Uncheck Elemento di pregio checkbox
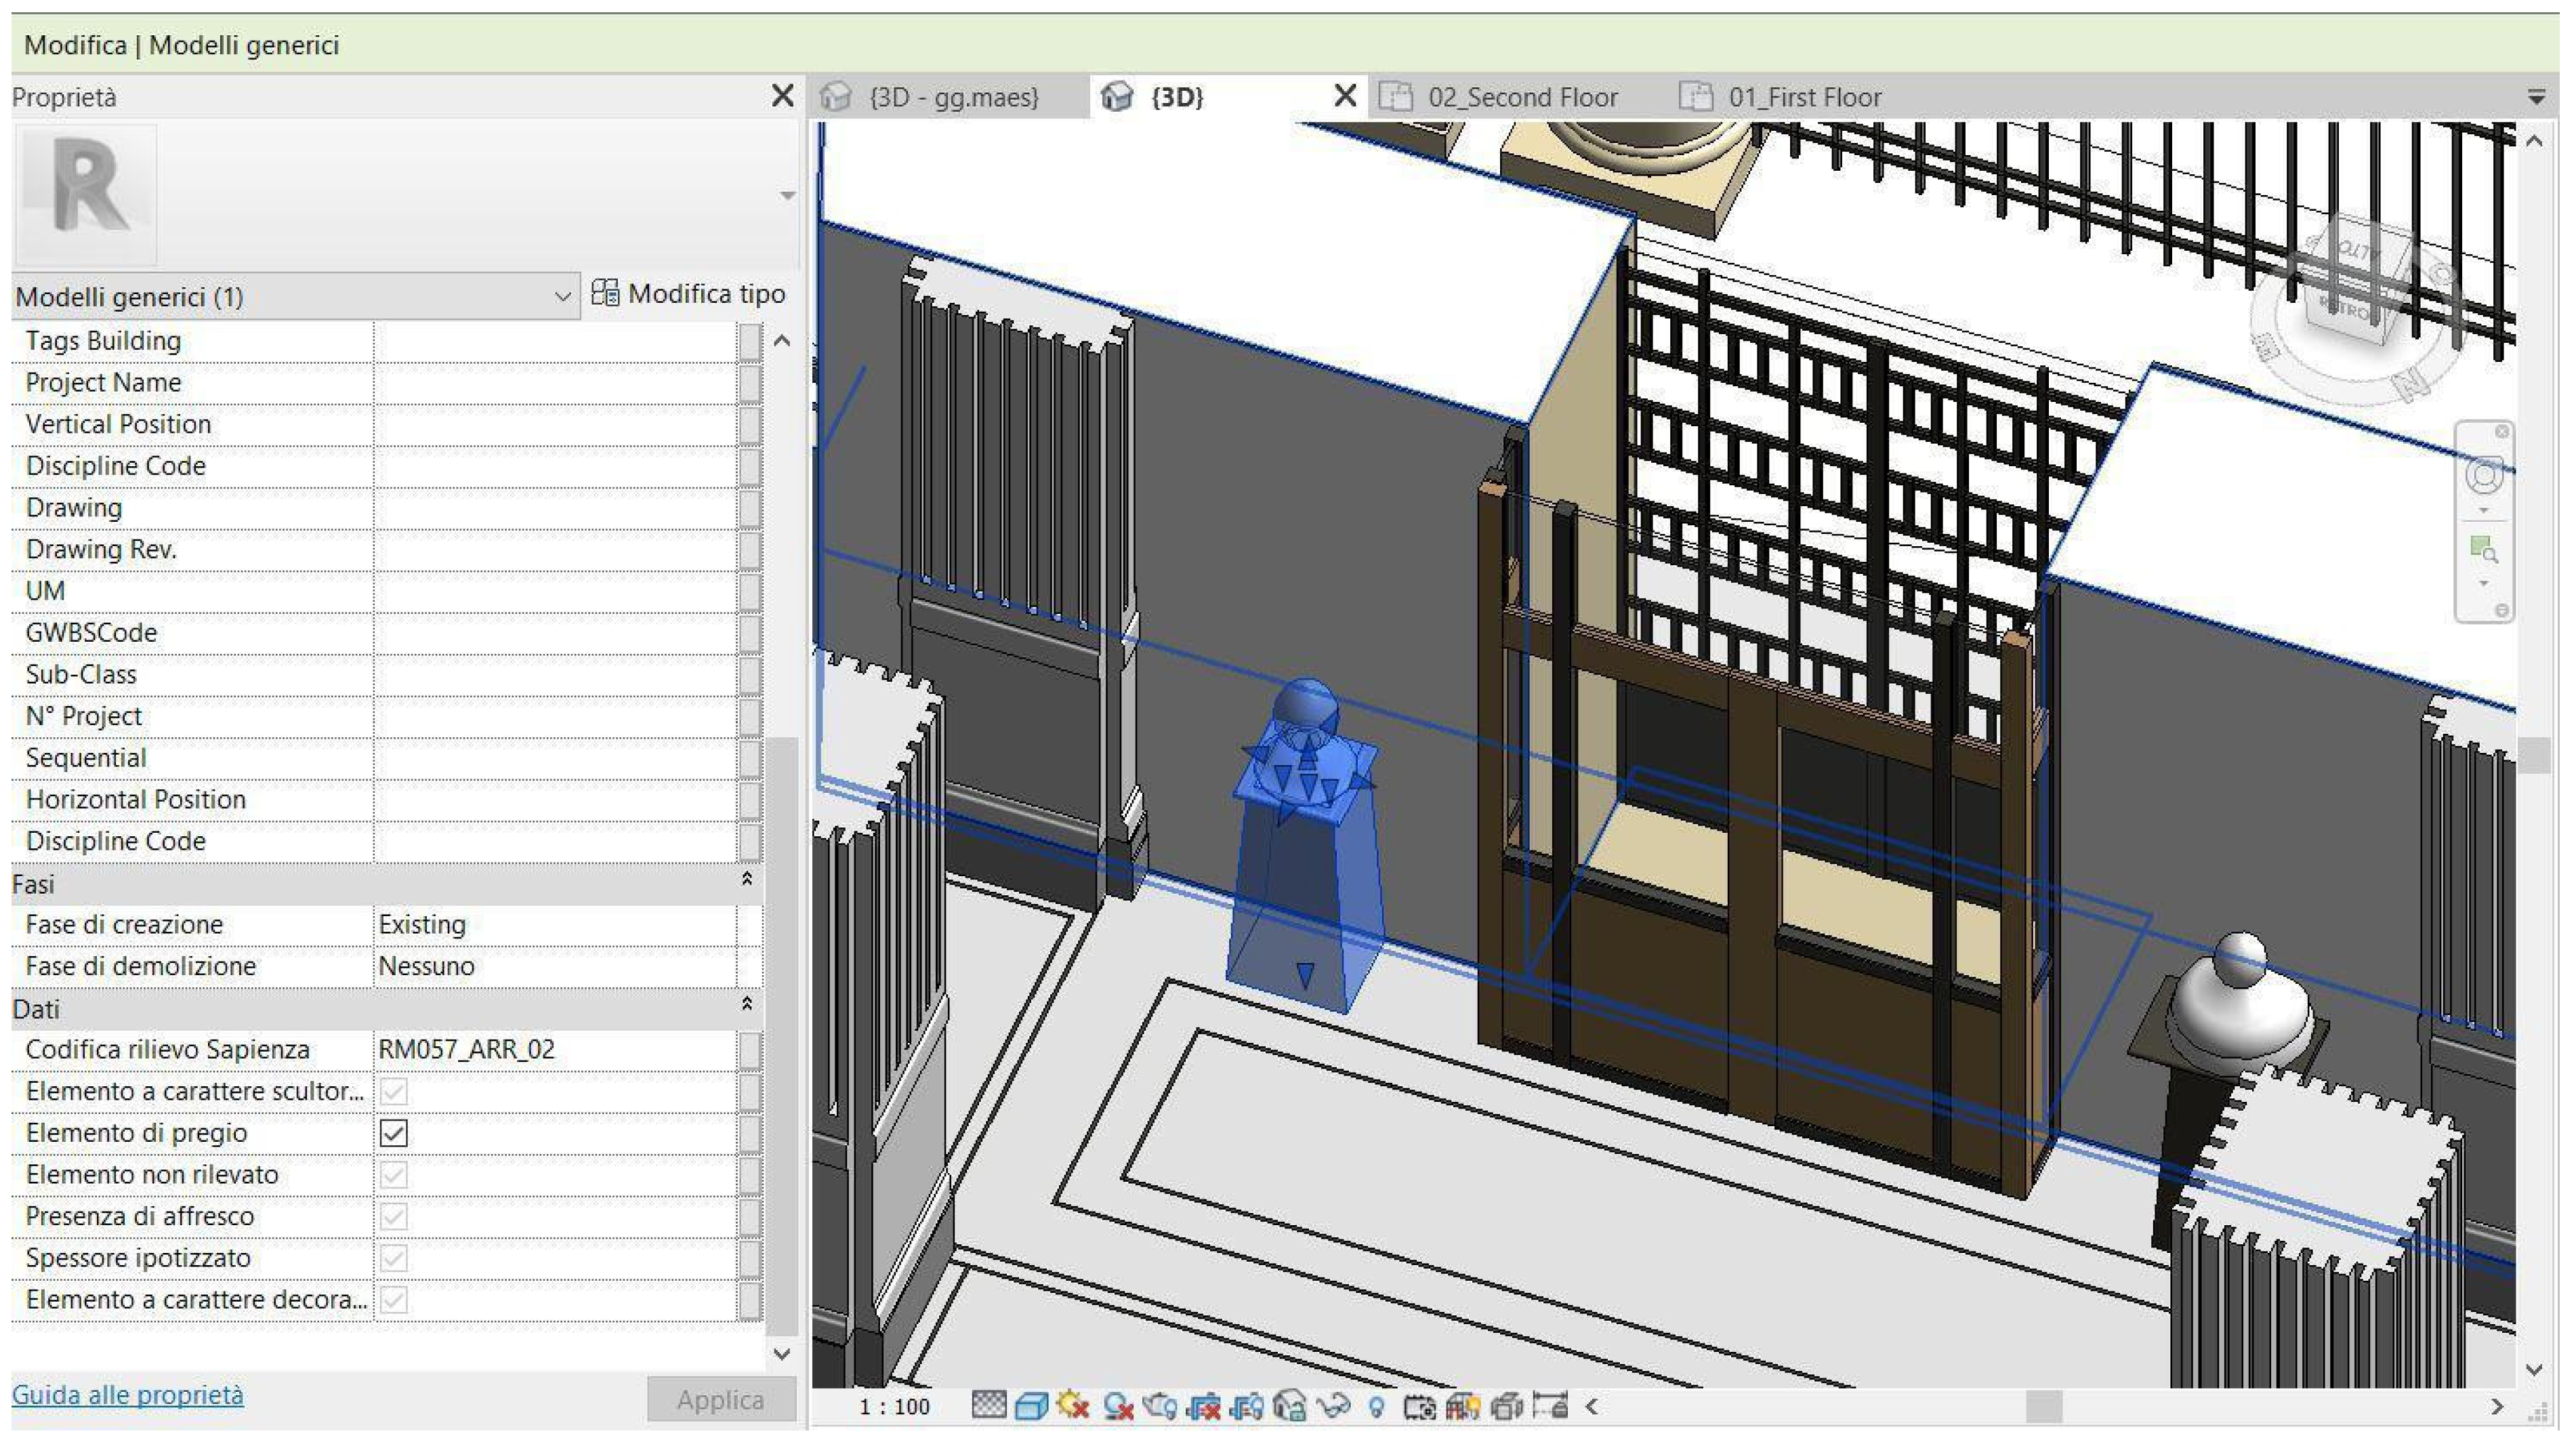The width and height of the screenshot is (2576, 1442). pyautogui.click(x=394, y=1133)
